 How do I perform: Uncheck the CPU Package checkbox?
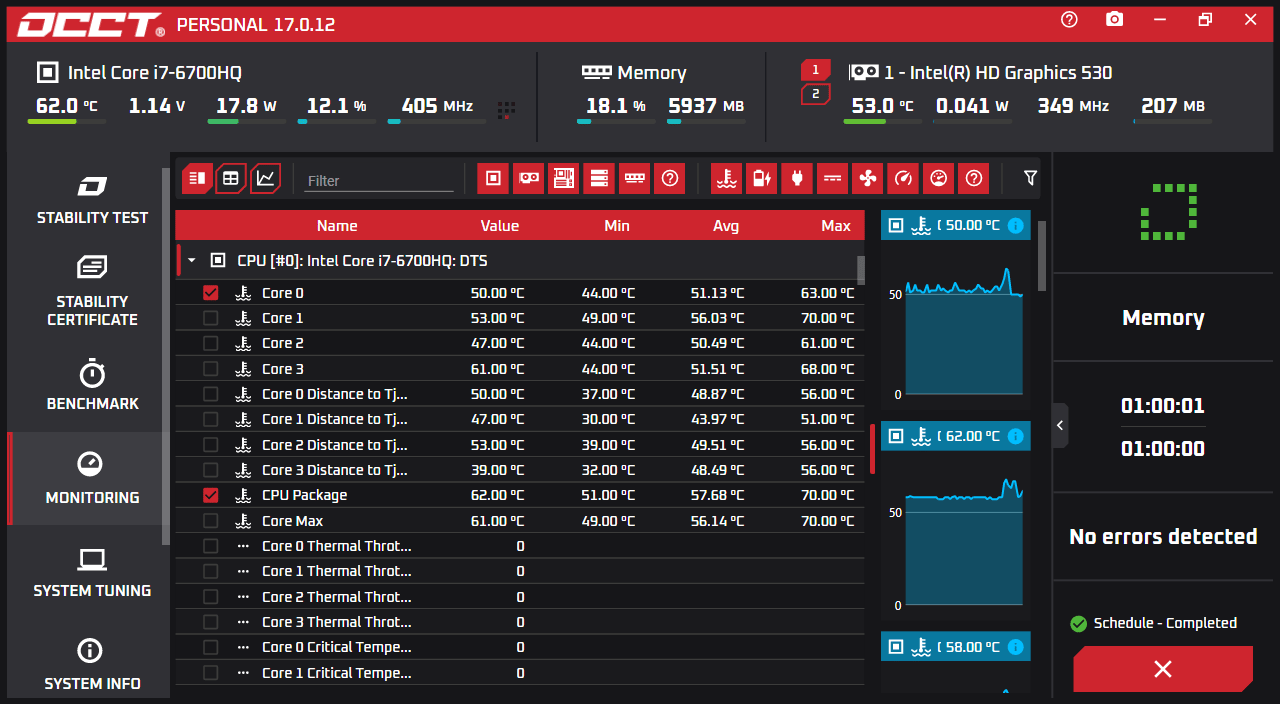pyautogui.click(x=210, y=495)
